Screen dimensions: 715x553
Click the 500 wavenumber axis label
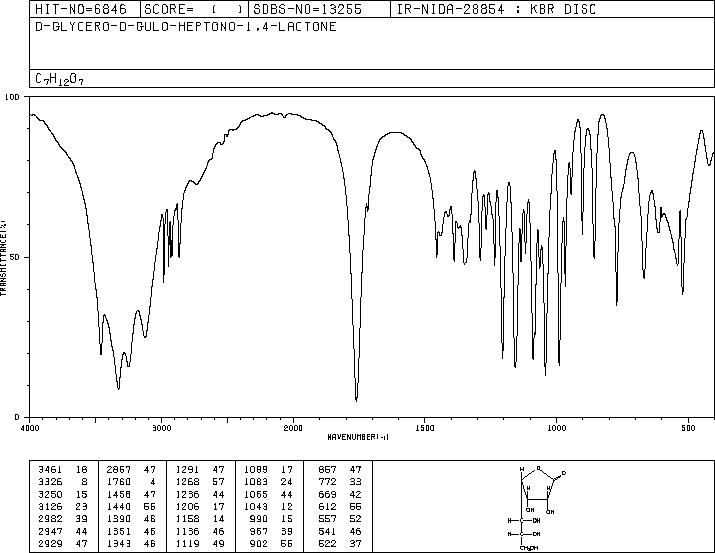click(689, 428)
